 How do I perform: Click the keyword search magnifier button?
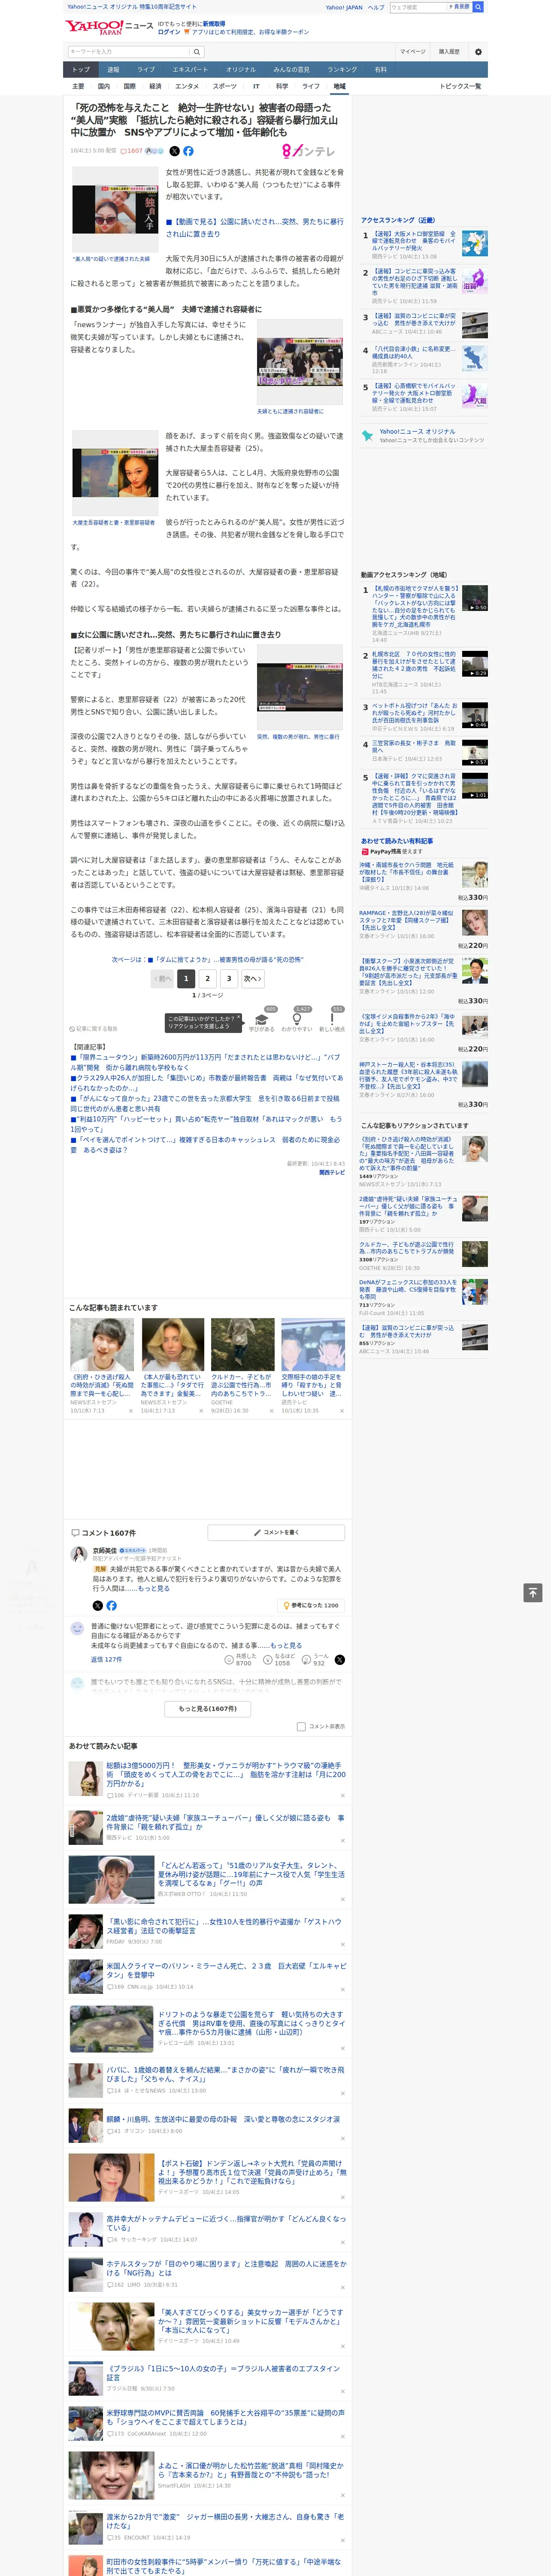click(x=196, y=51)
